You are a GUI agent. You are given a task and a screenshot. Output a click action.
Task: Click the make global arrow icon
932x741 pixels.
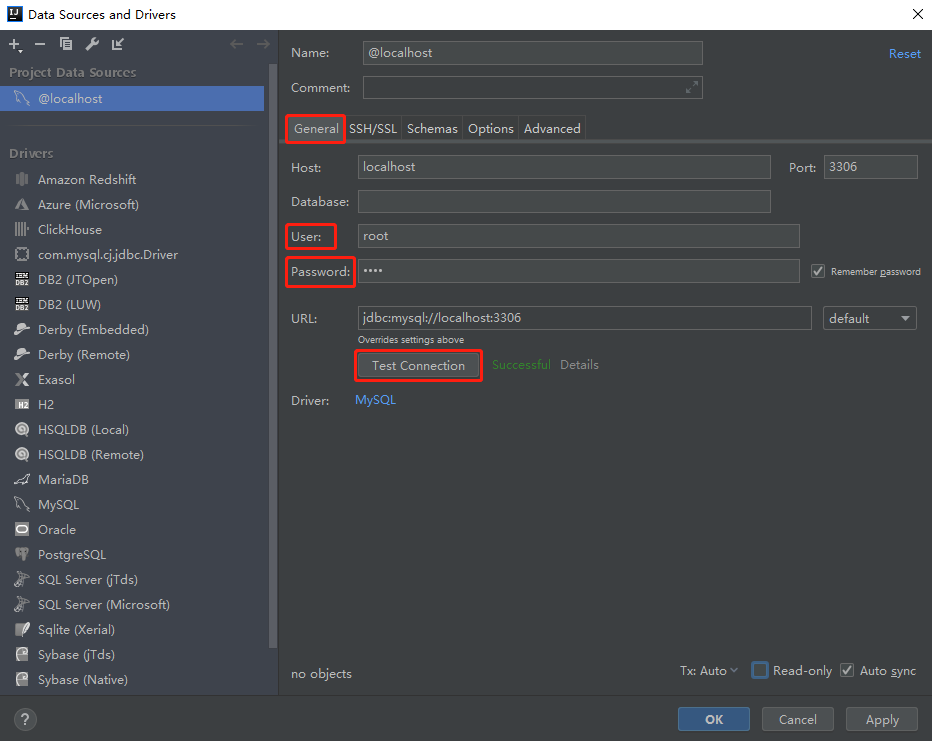click(x=118, y=44)
